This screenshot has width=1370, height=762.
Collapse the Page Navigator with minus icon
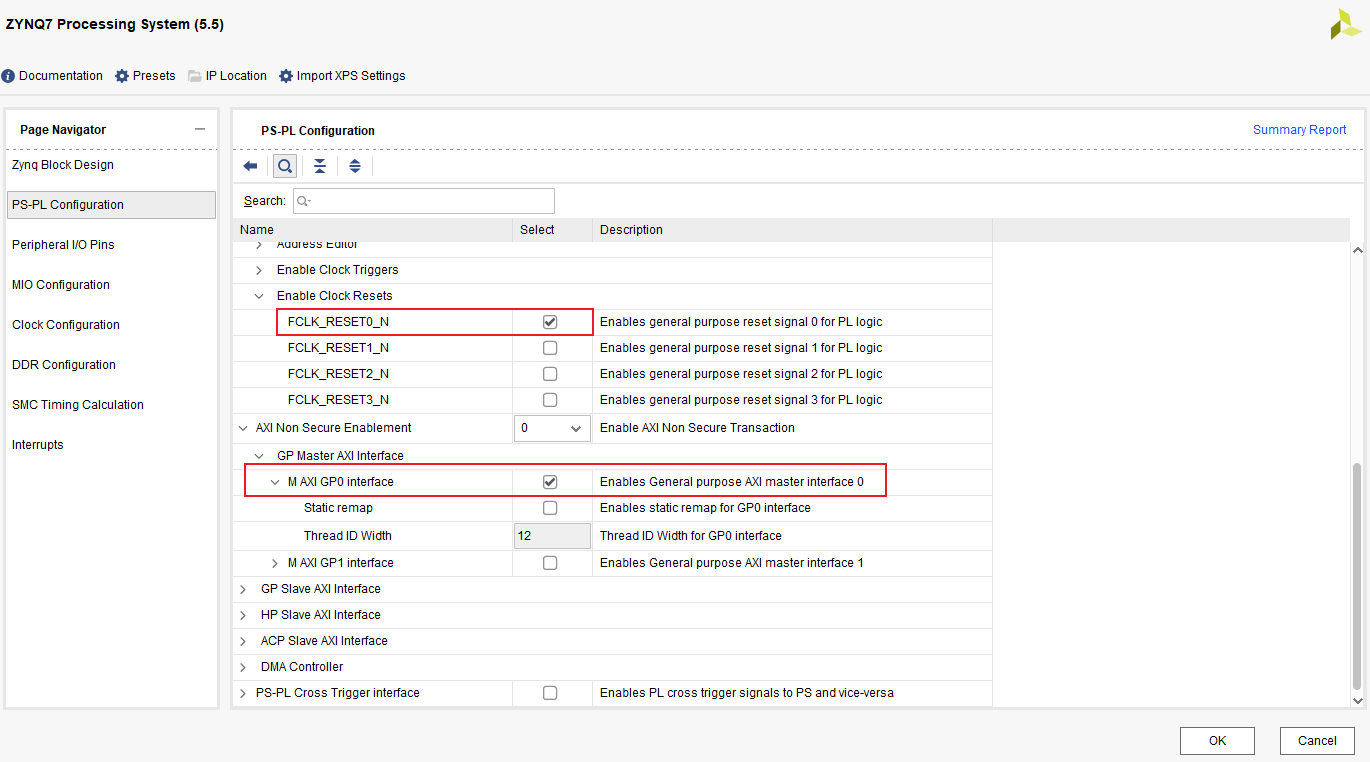tap(200, 129)
